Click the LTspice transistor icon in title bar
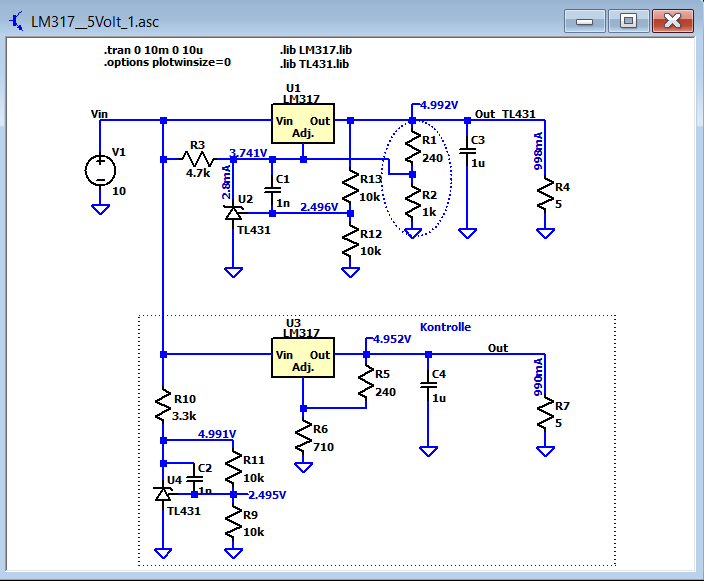The height and width of the screenshot is (581, 704). click(x=16, y=21)
